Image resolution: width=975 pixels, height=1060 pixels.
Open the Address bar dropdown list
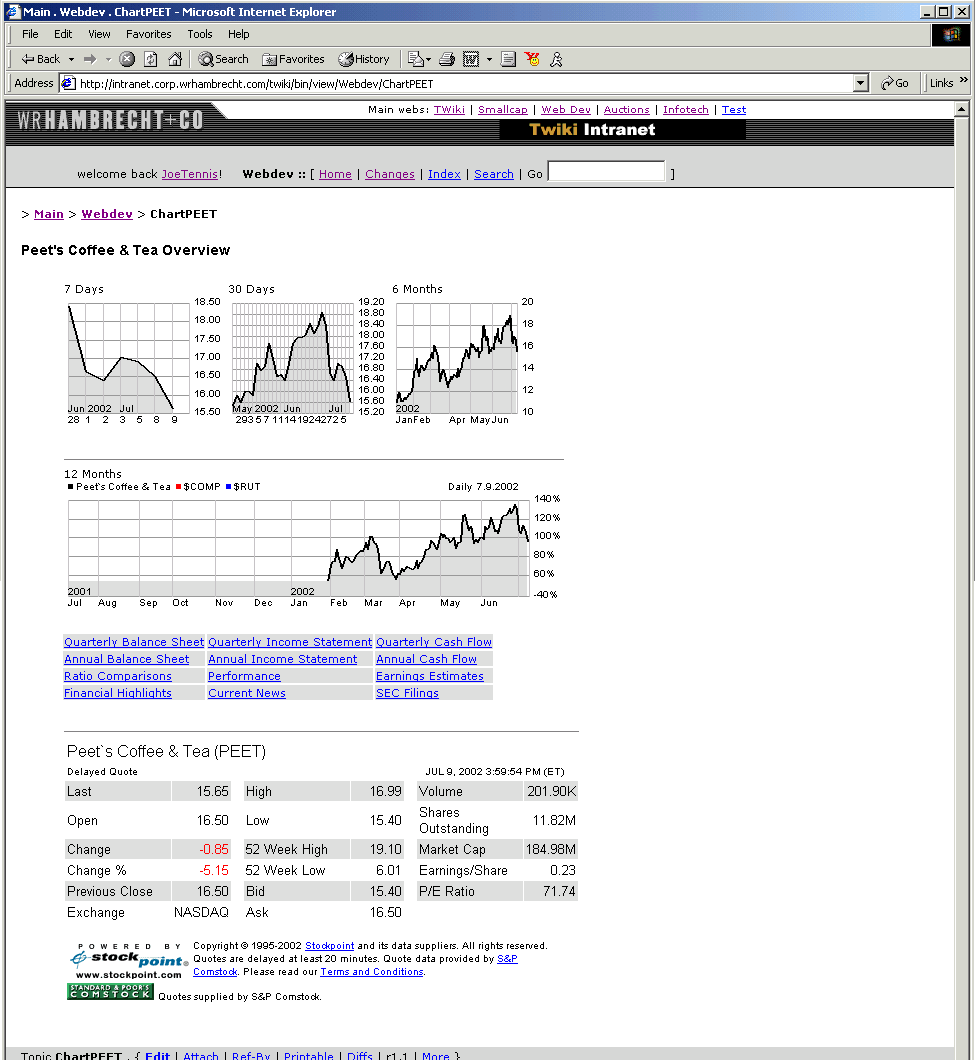(x=861, y=84)
